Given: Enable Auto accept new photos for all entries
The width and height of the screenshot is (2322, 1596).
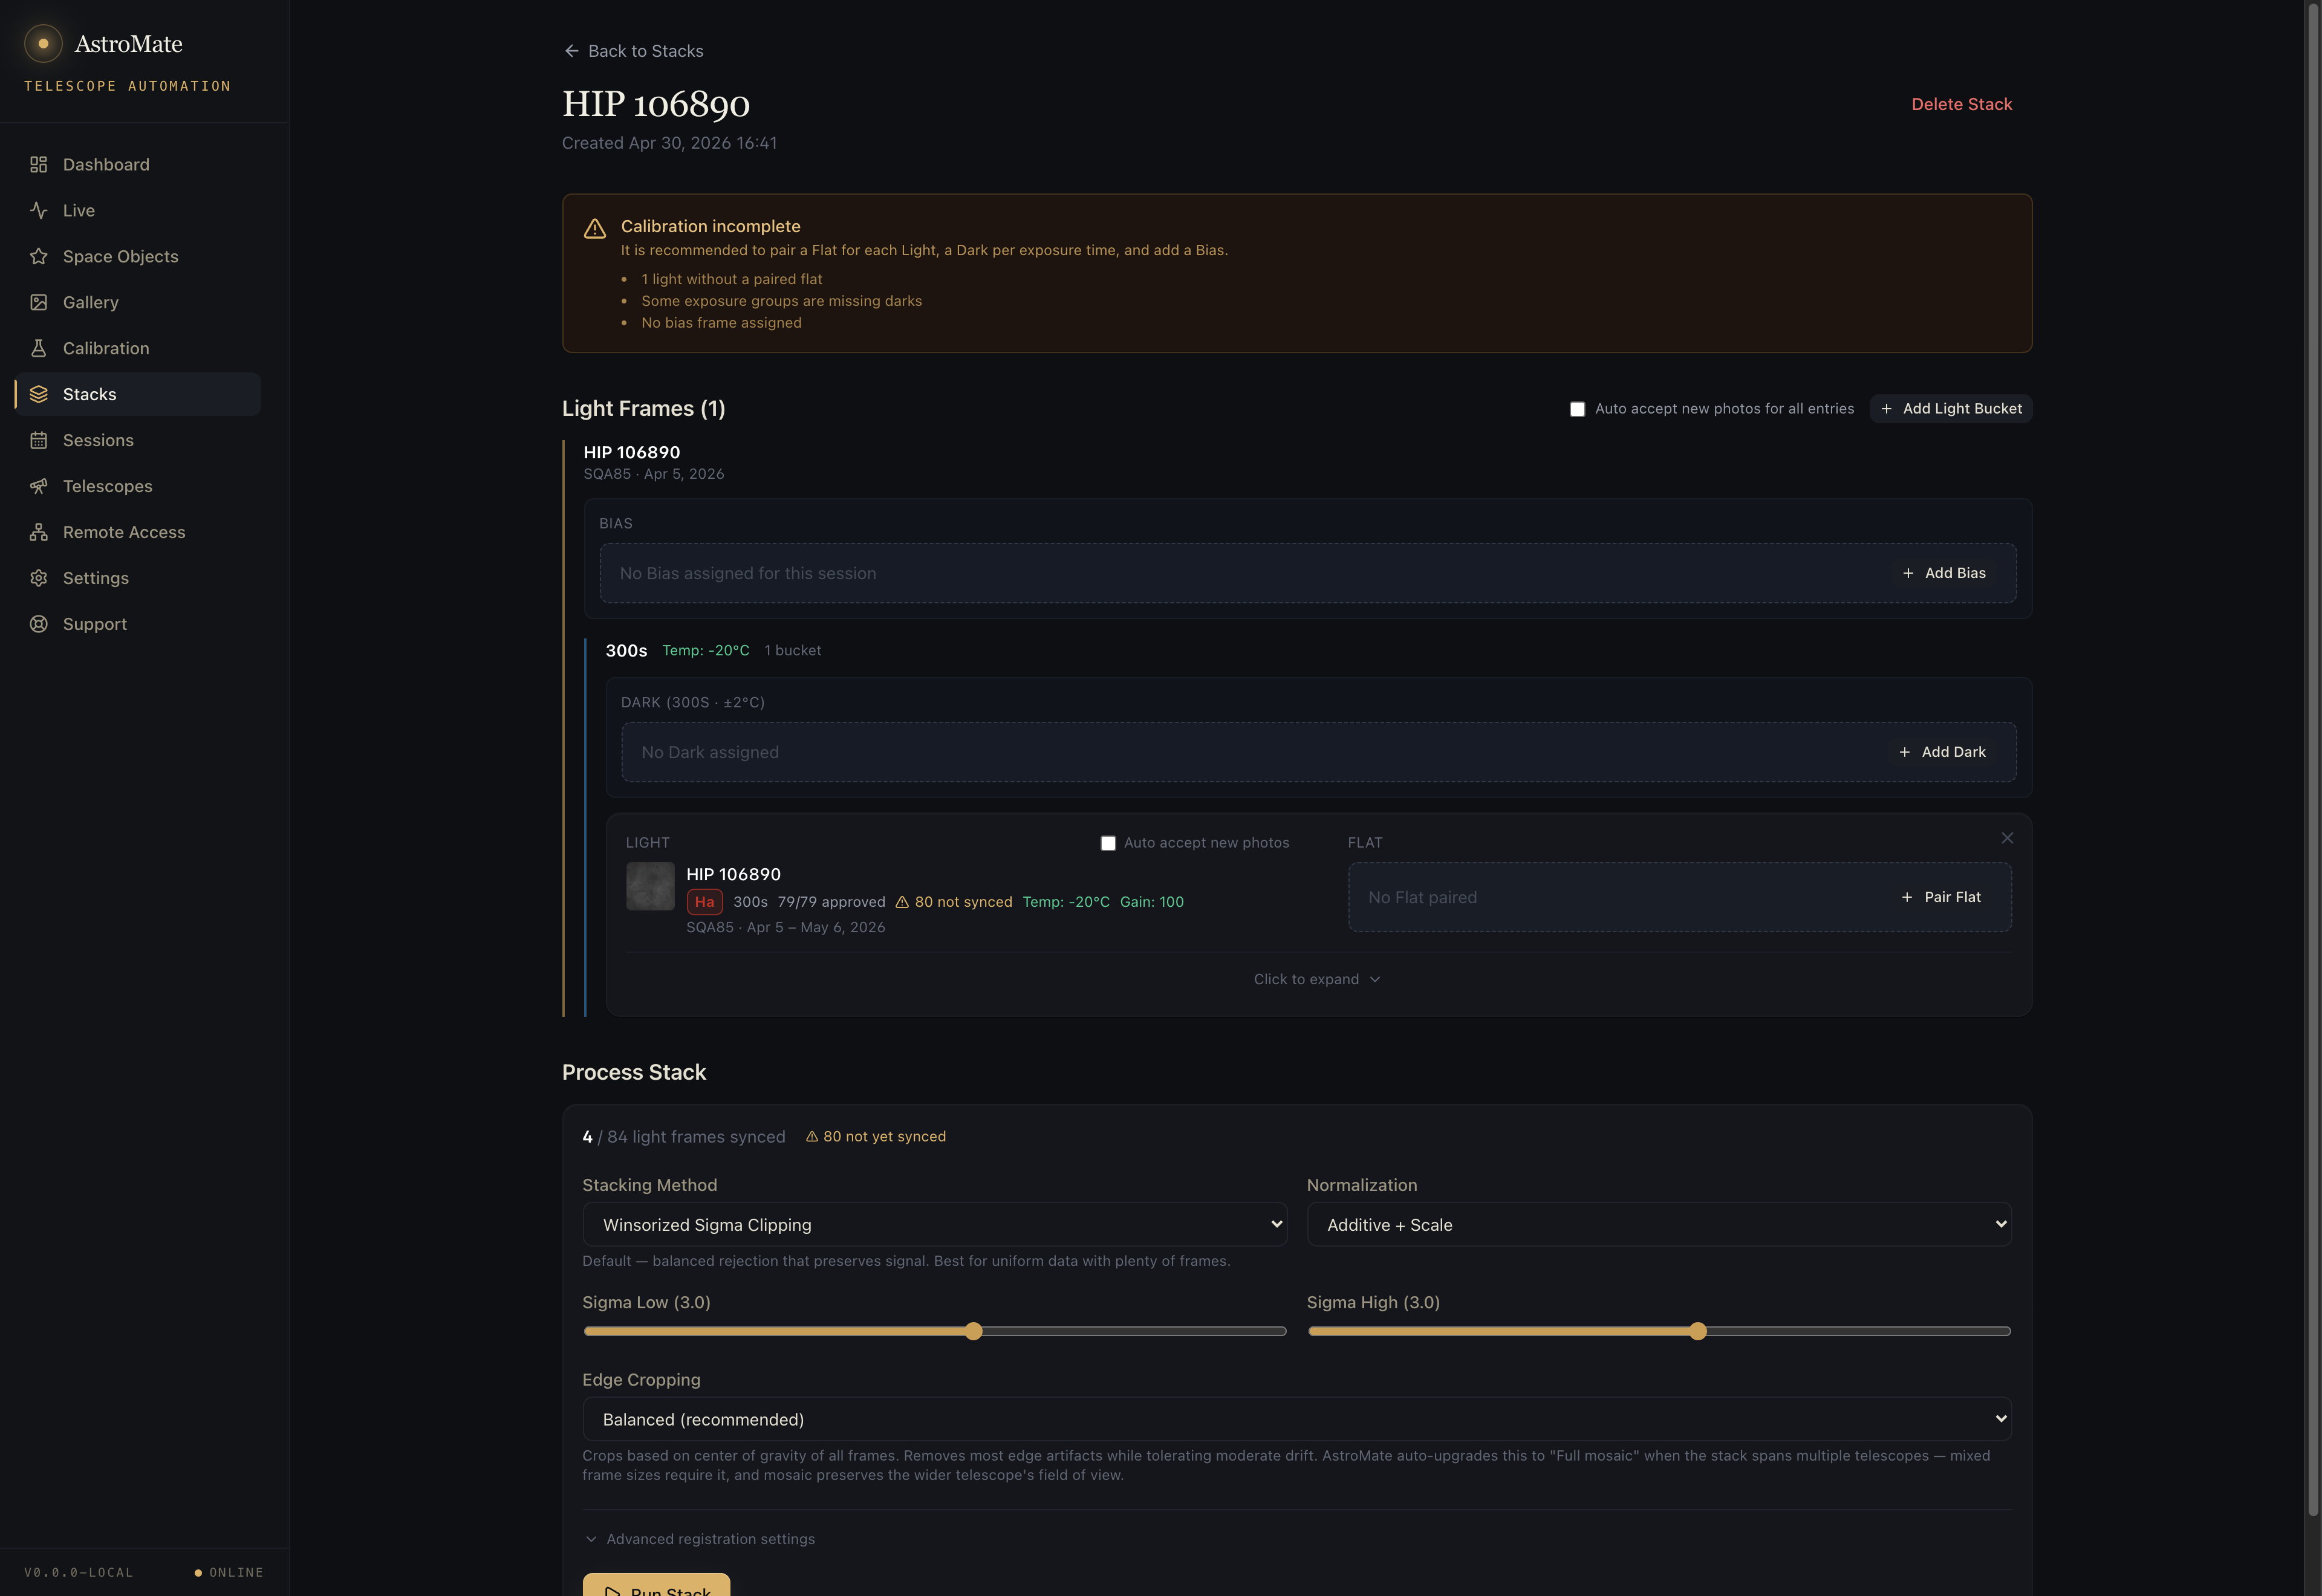Looking at the screenshot, I should (x=1577, y=409).
